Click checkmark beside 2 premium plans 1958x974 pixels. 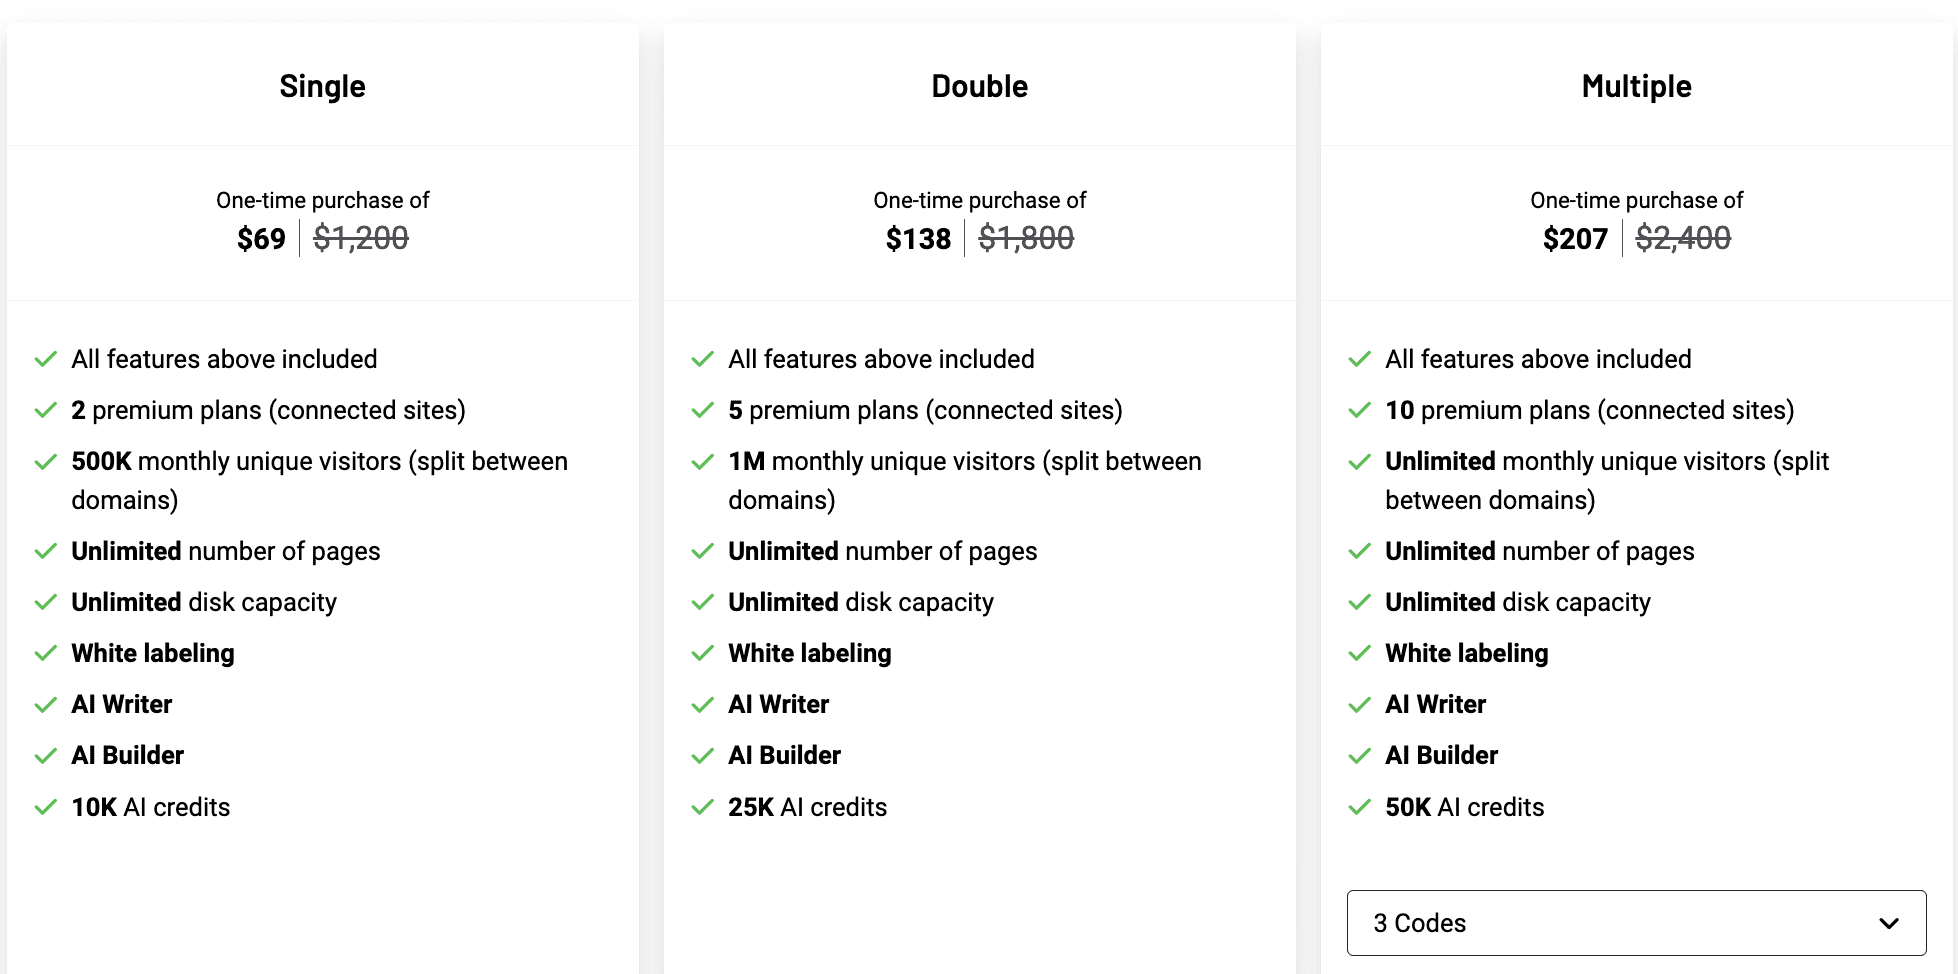46,410
